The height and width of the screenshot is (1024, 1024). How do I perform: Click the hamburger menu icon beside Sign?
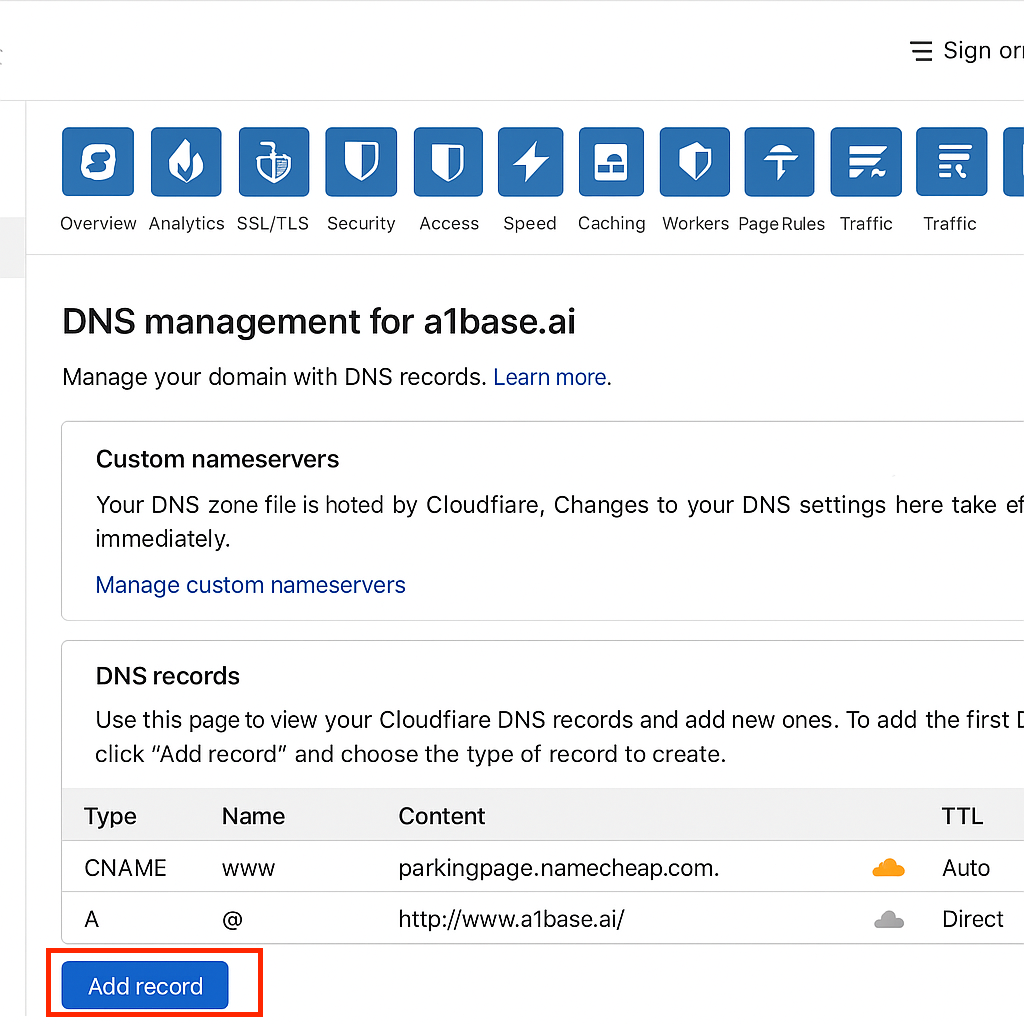click(x=921, y=51)
